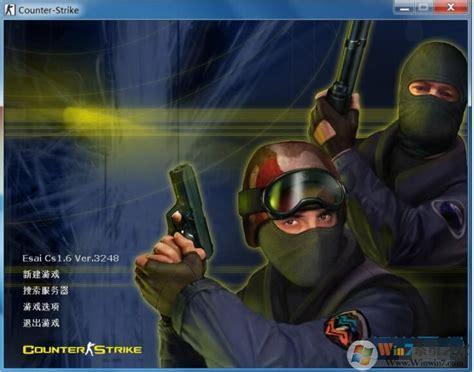Click the running soldier figure inside the logo

point(89,349)
